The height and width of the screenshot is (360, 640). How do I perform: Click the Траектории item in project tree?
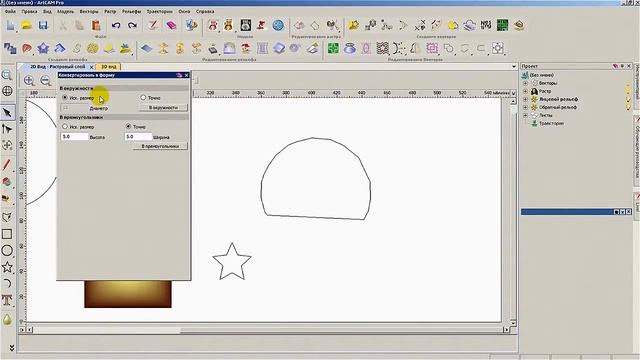pos(551,123)
